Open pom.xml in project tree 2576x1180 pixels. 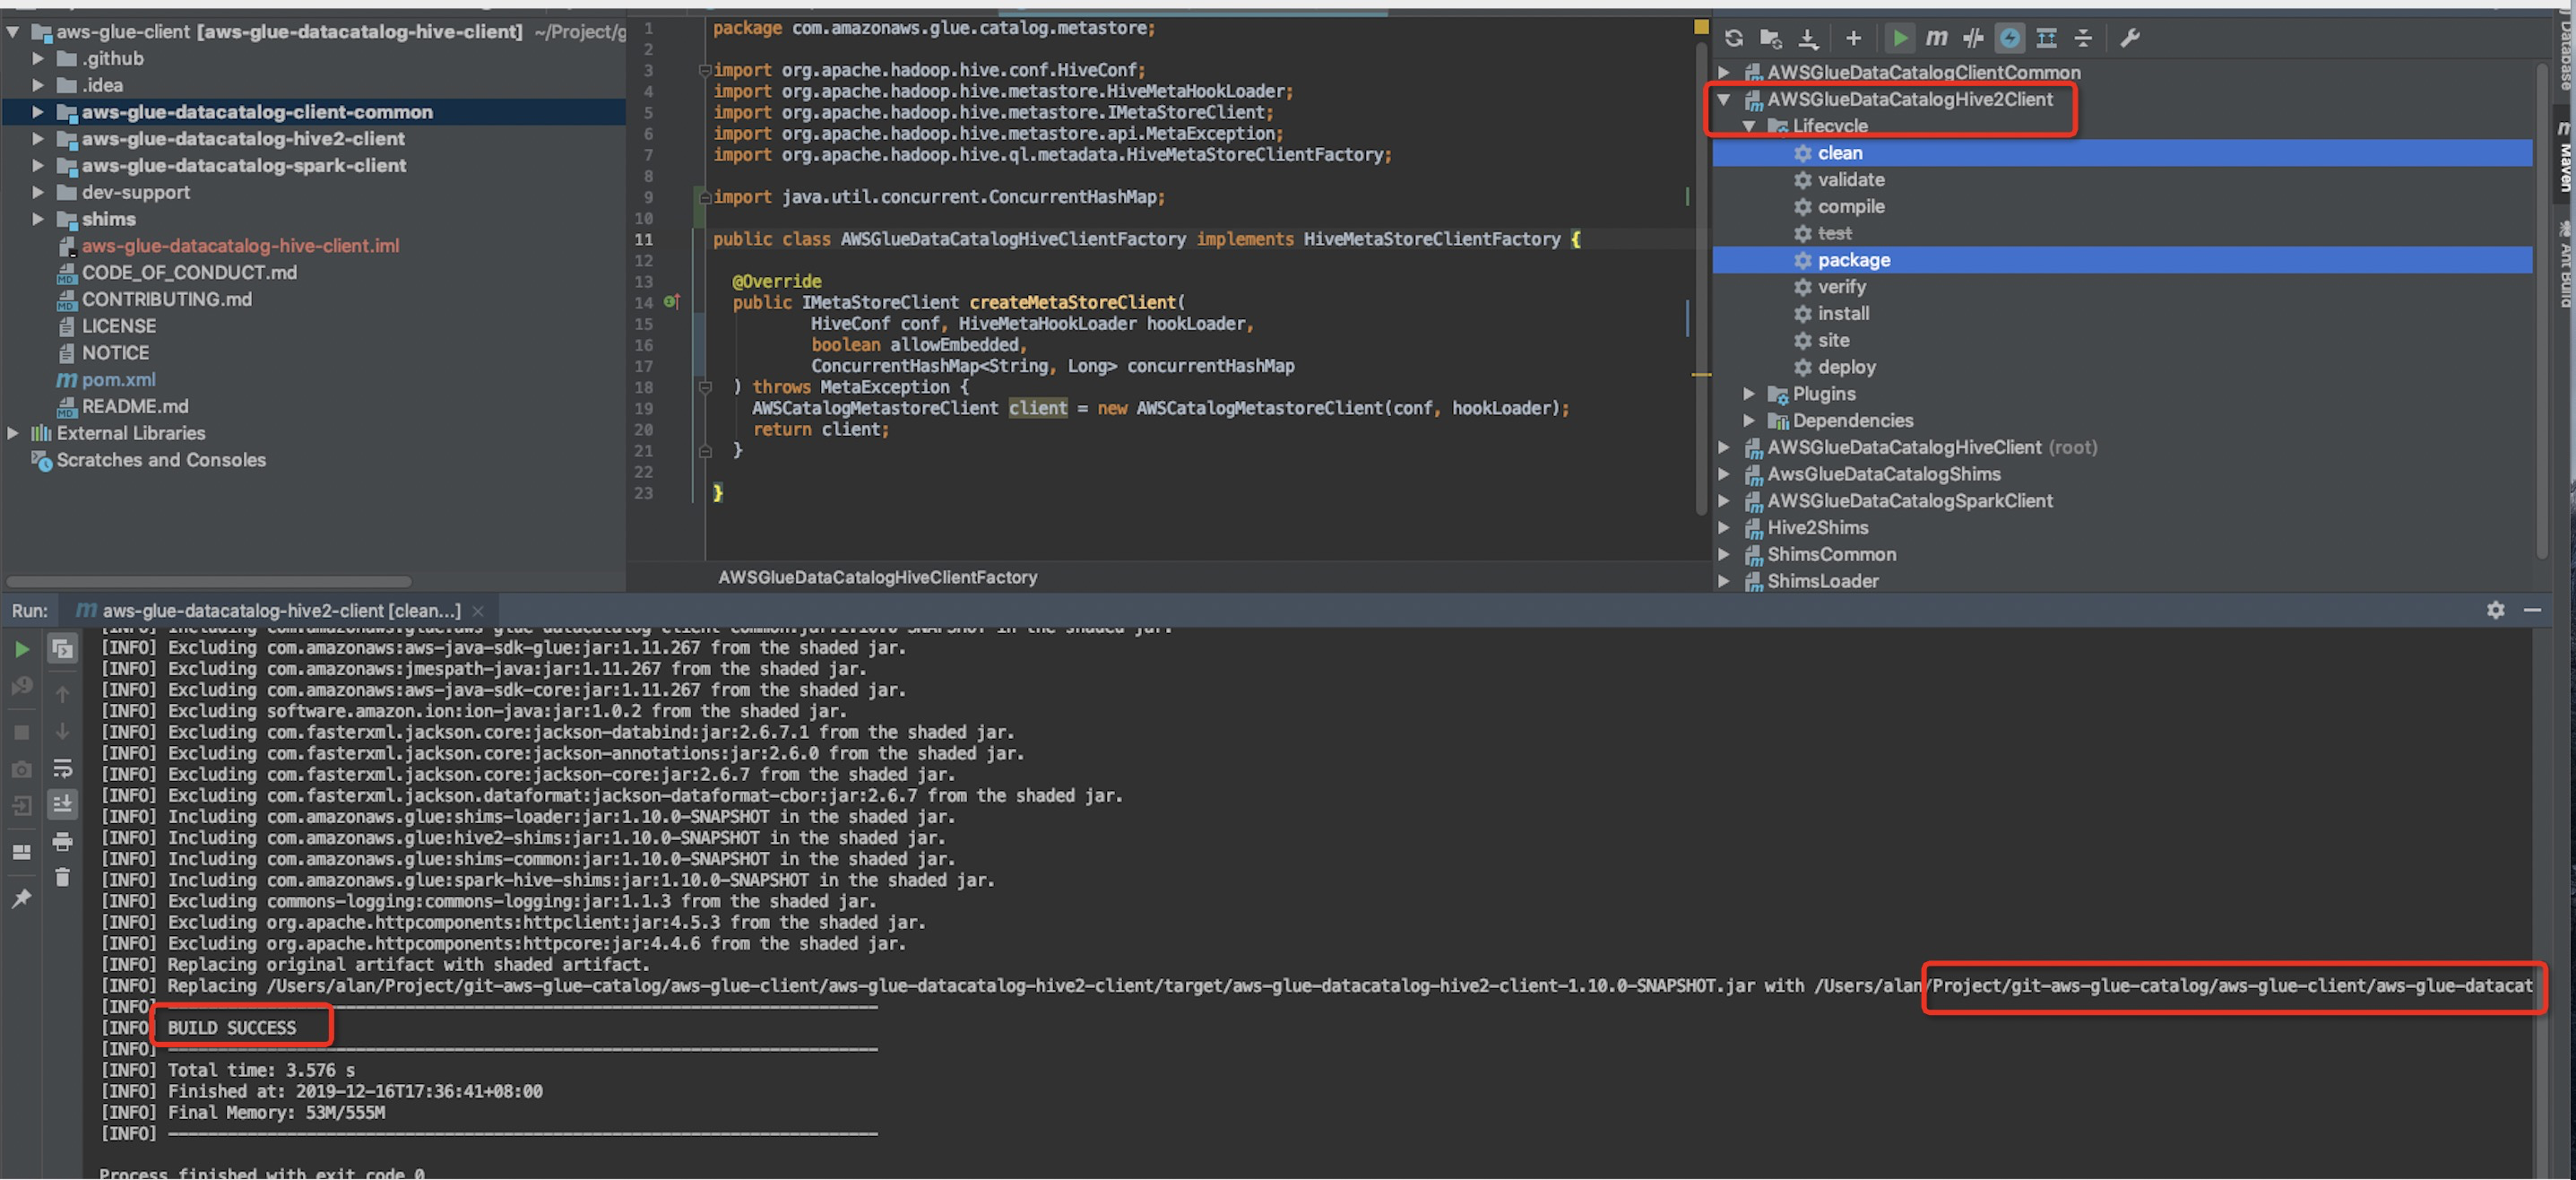tap(118, 379)
